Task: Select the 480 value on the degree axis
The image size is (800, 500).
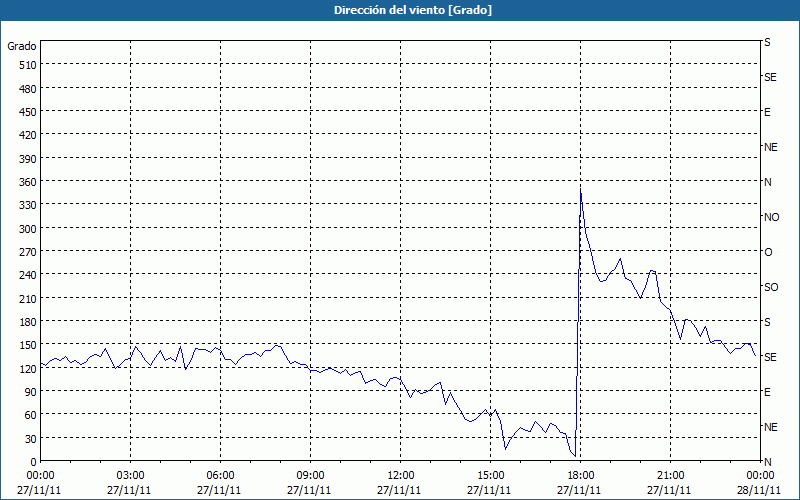Action: [28, 89]
